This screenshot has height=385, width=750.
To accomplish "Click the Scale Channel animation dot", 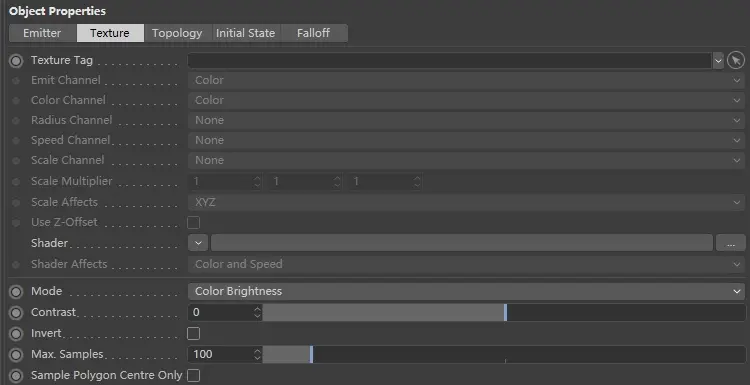I will [16, 161].
